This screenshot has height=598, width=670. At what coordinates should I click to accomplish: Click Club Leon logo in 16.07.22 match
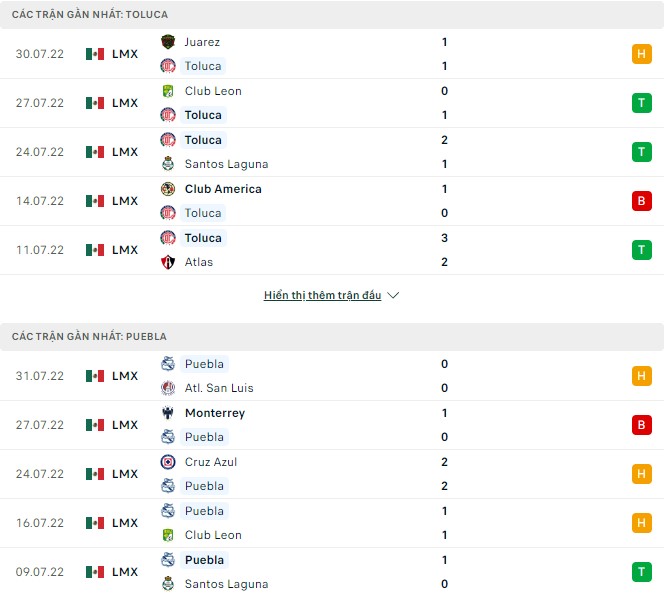pos(168,535)
